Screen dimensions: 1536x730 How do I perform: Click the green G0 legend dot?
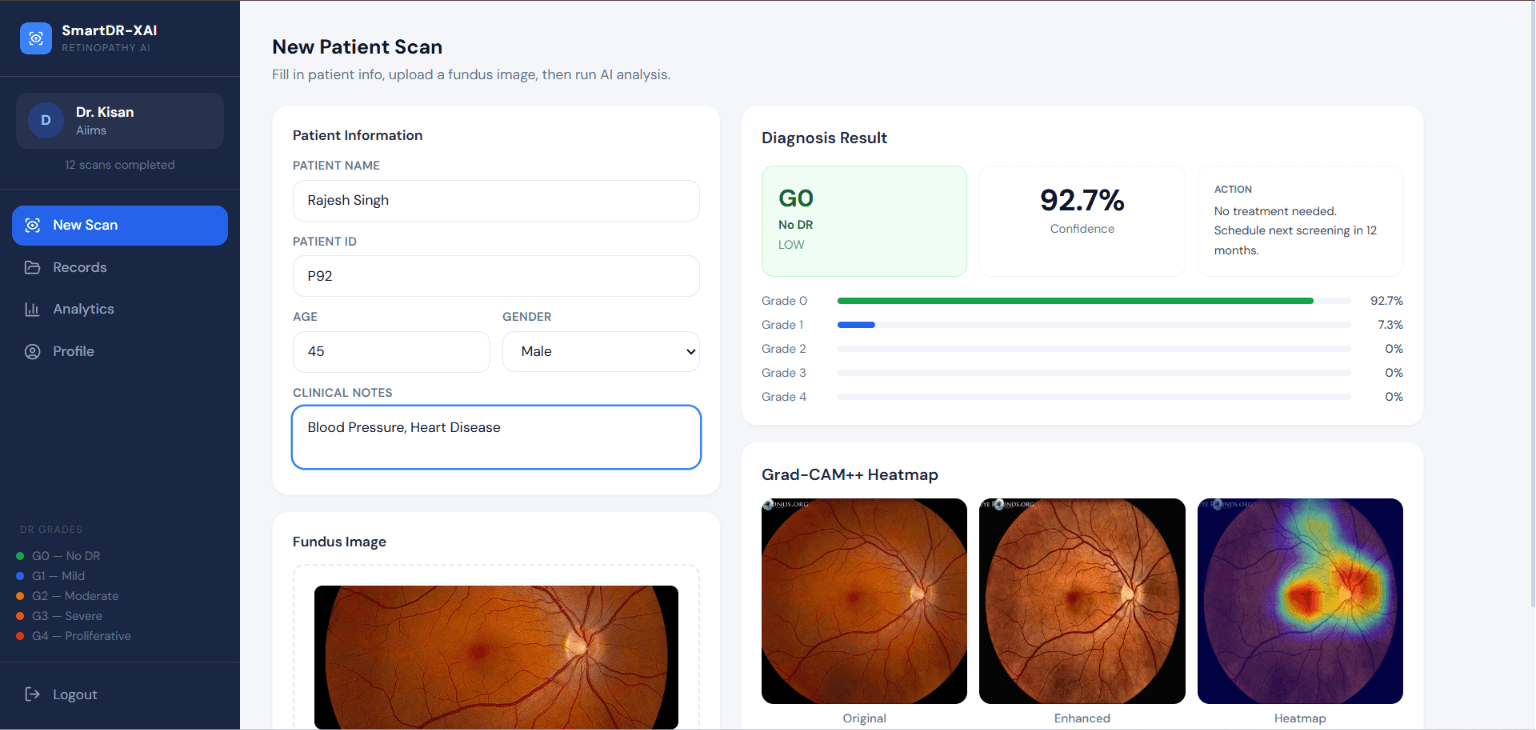[x=21, y=556]
